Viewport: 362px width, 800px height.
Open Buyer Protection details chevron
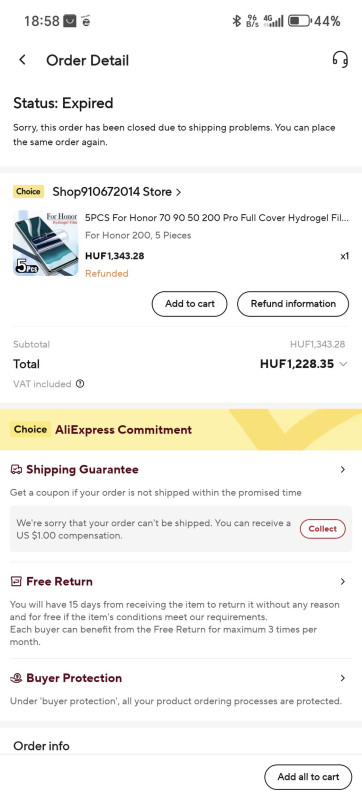[343, 678]
